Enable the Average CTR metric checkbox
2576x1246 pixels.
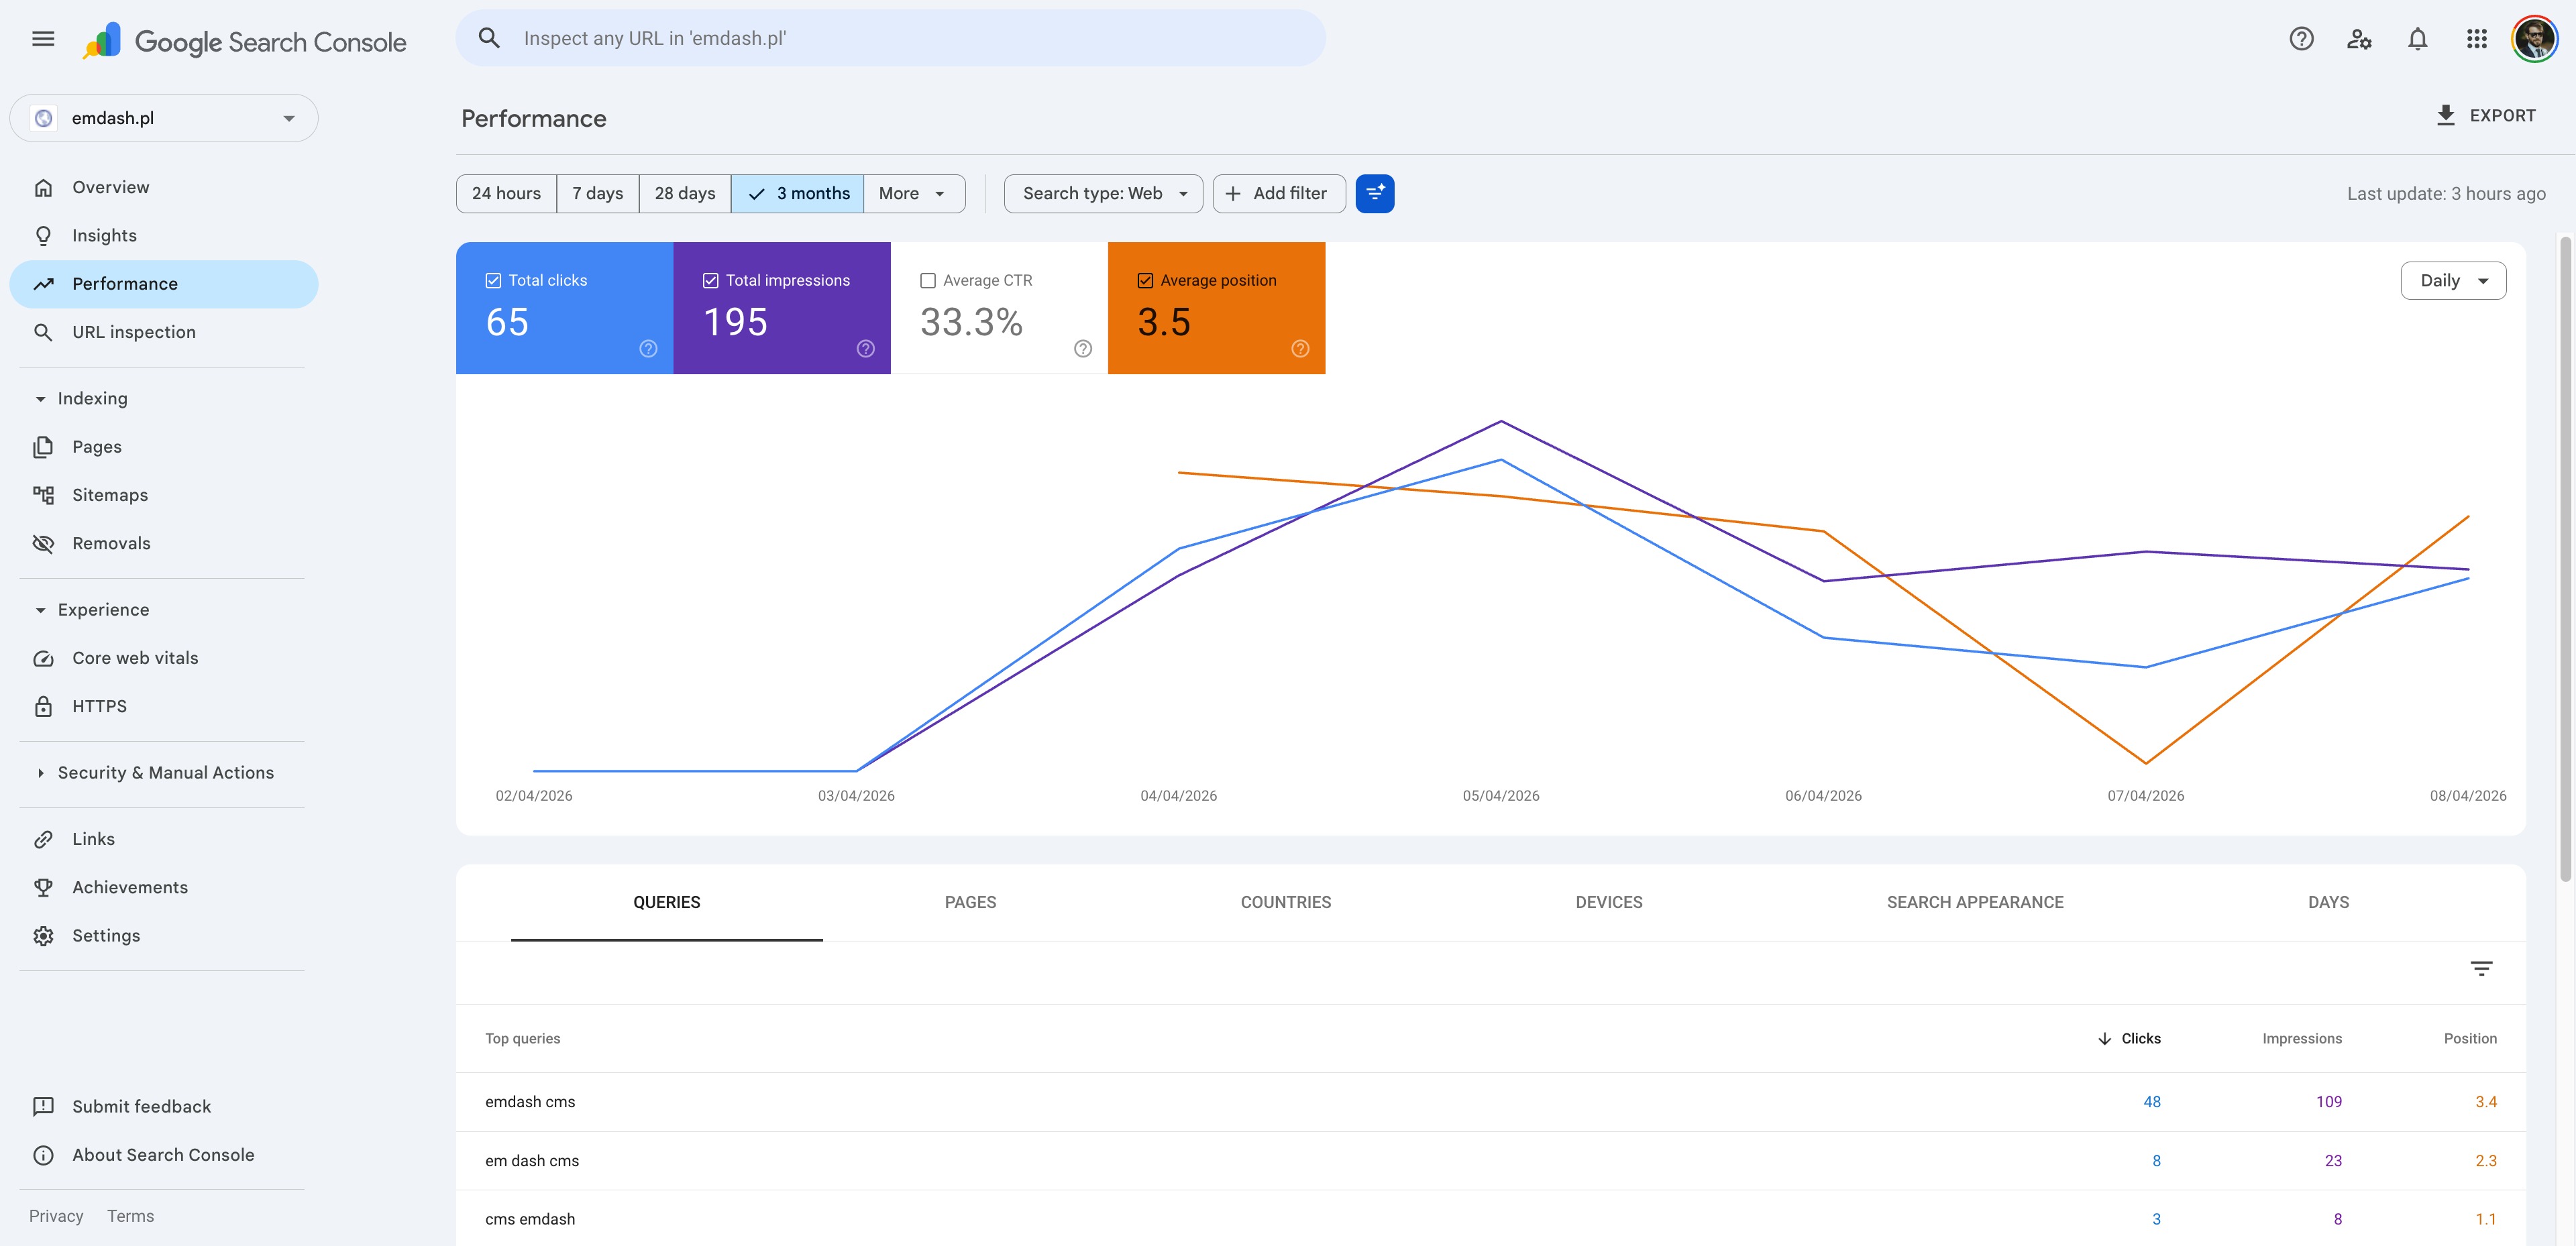coord(927,280)
